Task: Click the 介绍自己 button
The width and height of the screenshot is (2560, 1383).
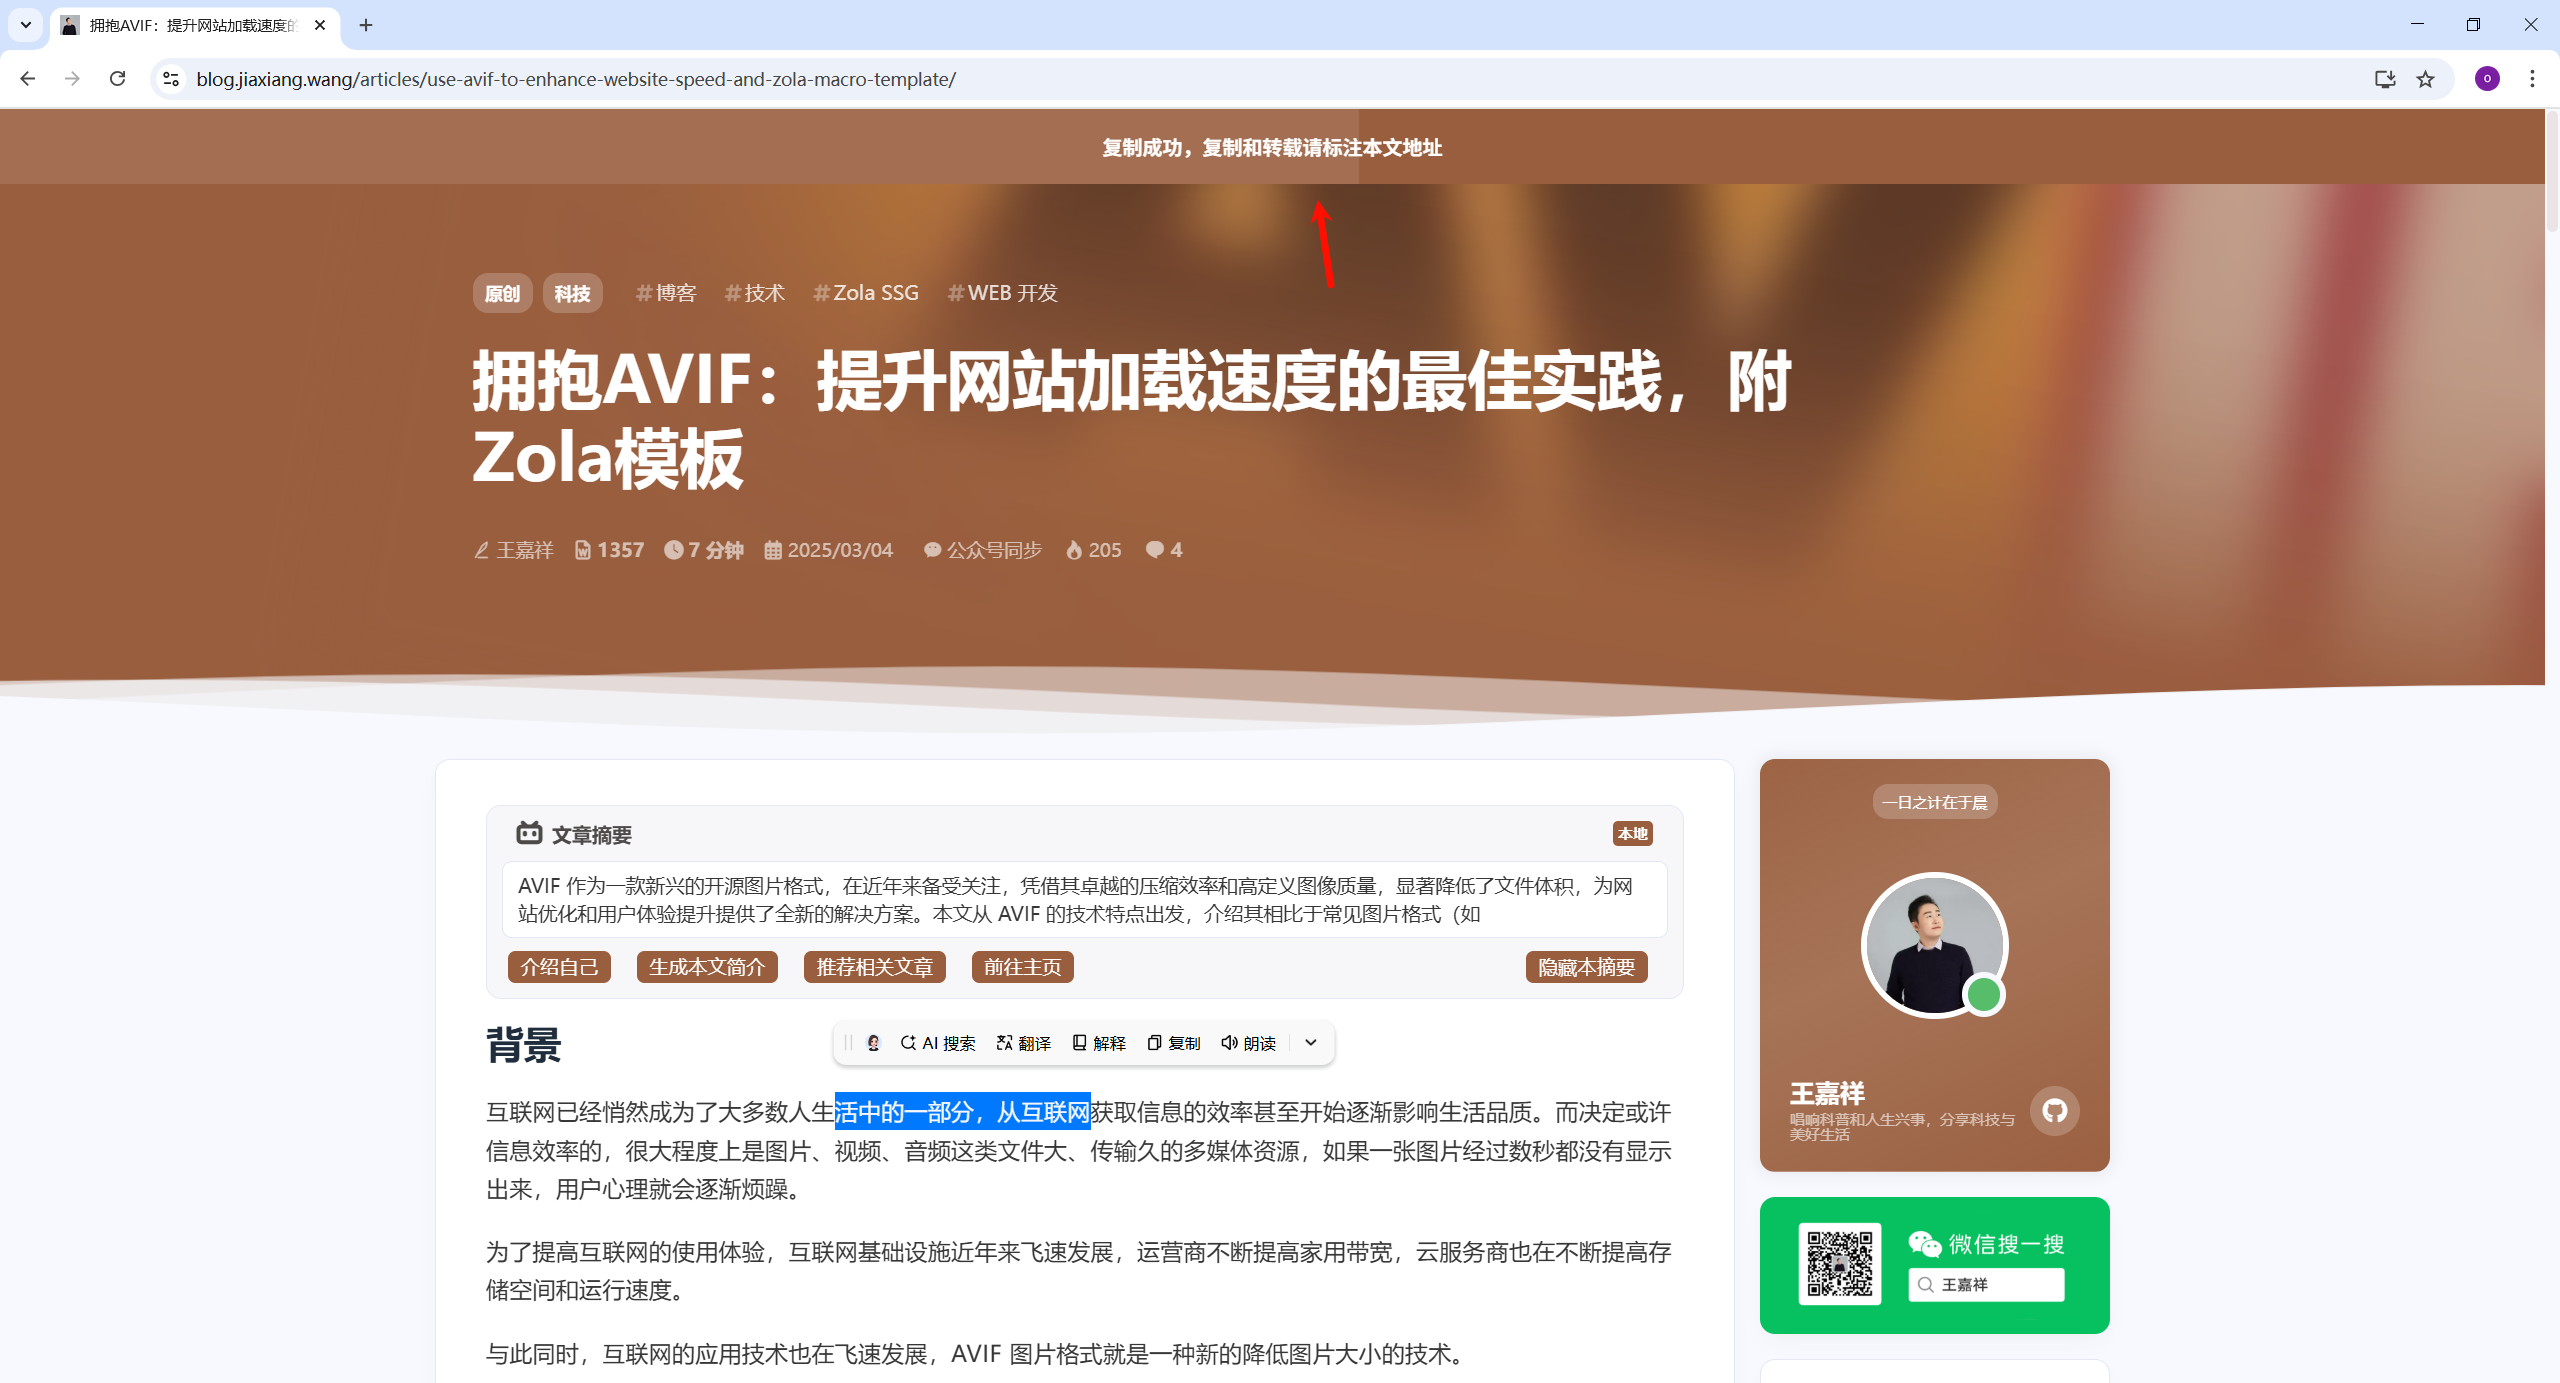Action: click(x=559, y=967)
